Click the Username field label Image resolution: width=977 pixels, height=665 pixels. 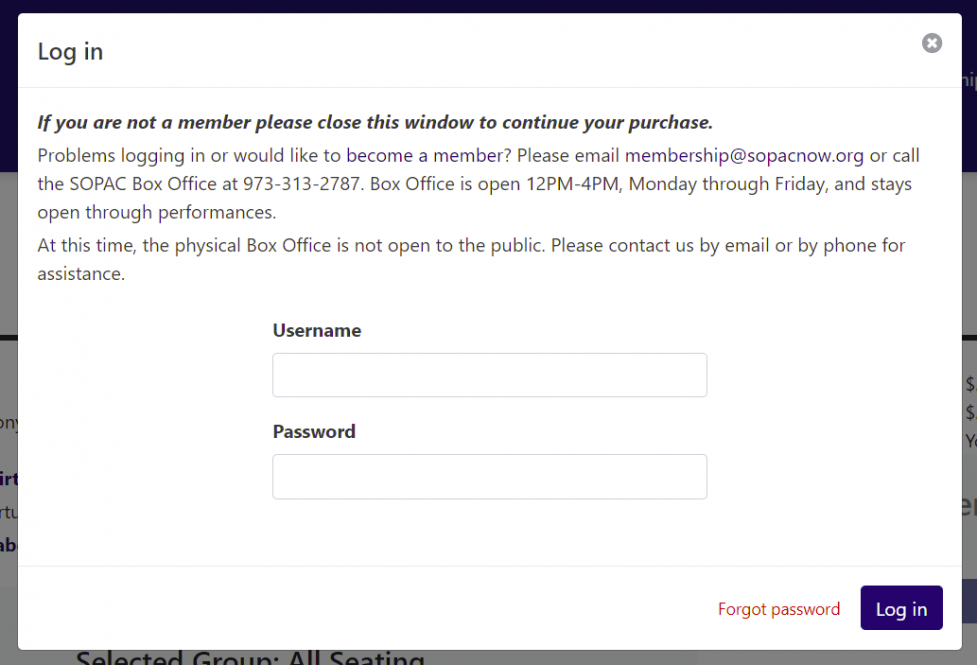coord(316,330)
